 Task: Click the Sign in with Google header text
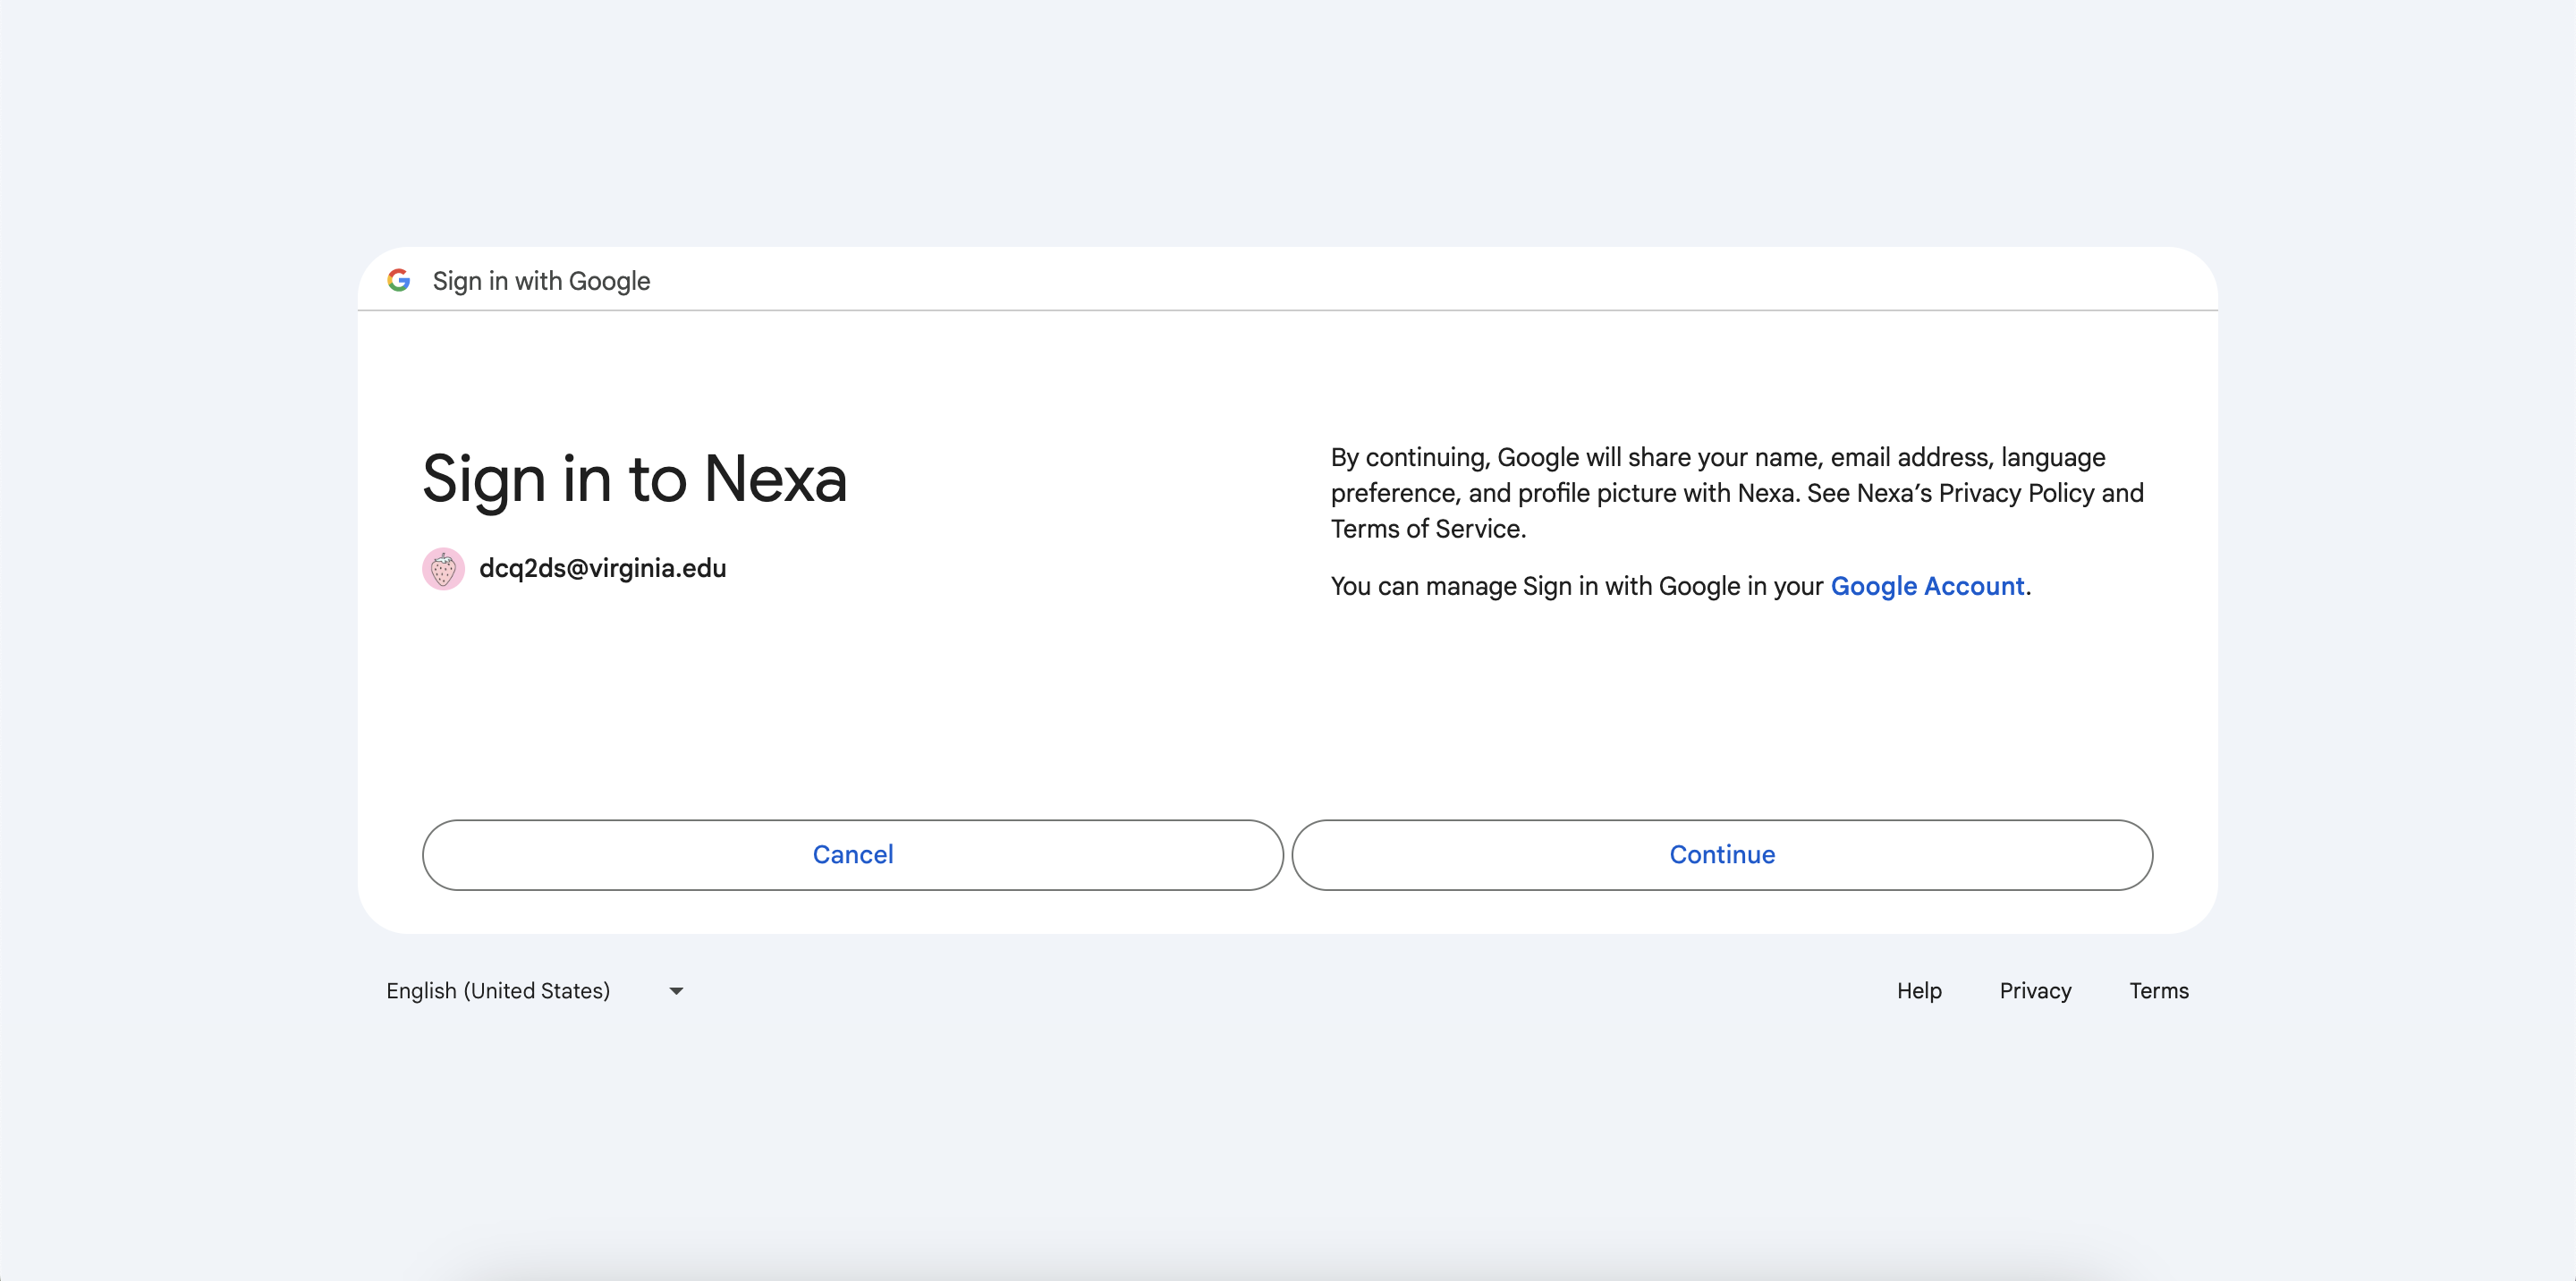[x=541, y=282]
